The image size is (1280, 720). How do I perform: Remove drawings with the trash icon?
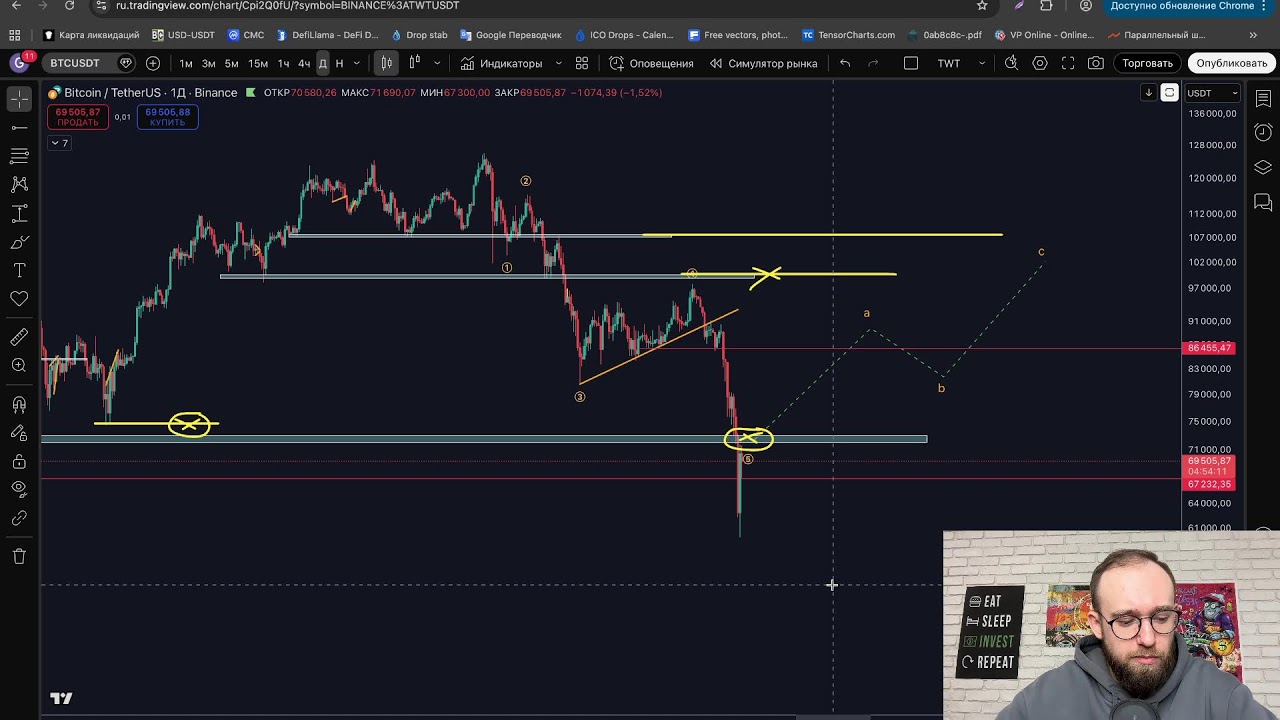(19, 556)
